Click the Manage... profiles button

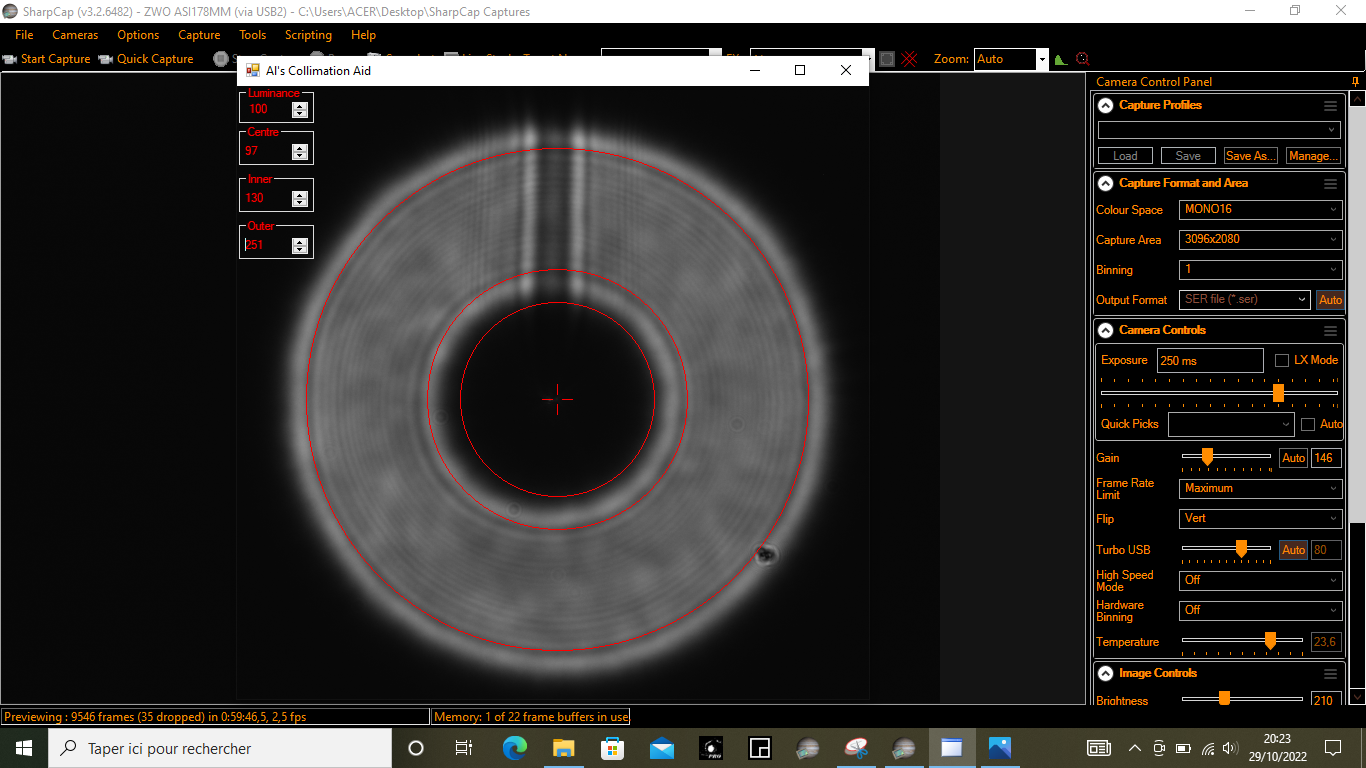coord(1314,156)
